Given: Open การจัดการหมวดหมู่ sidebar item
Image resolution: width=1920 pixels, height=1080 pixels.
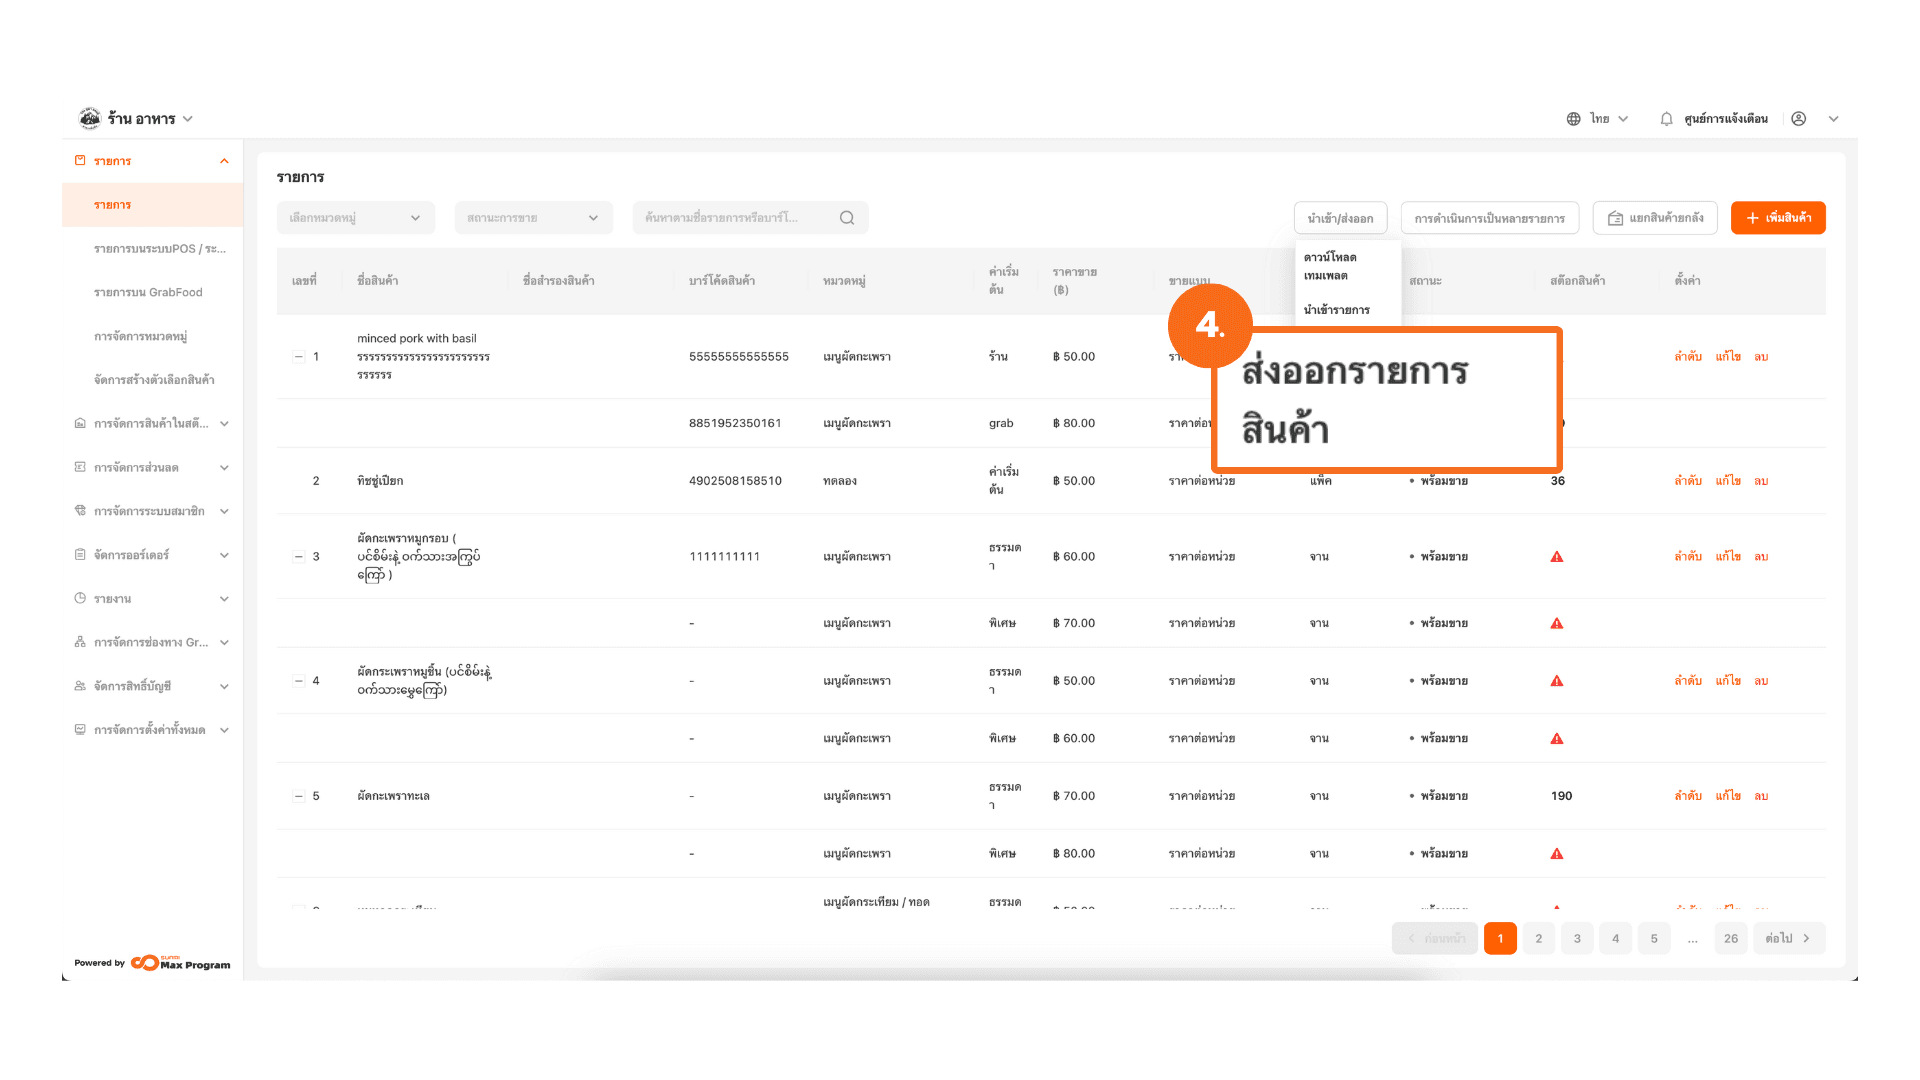Looking at the screenshot, I should tap(141, 336).
